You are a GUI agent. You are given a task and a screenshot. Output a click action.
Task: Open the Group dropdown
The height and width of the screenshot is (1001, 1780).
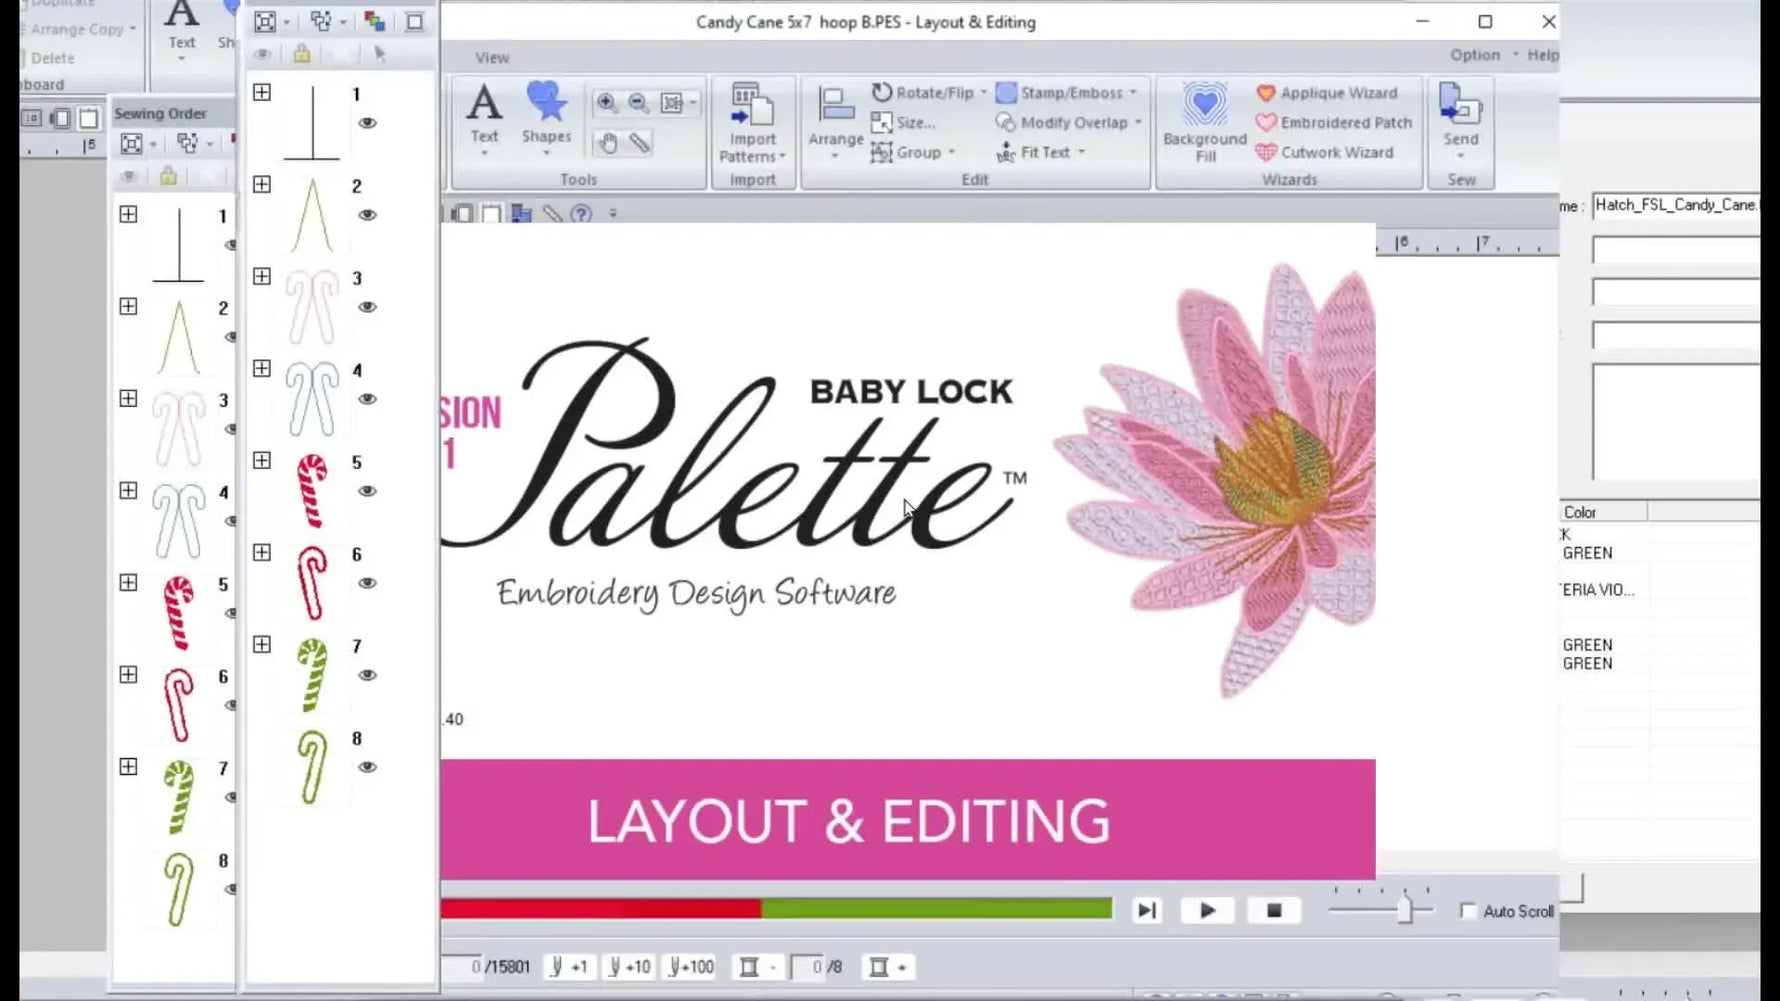tap(914, 152)
